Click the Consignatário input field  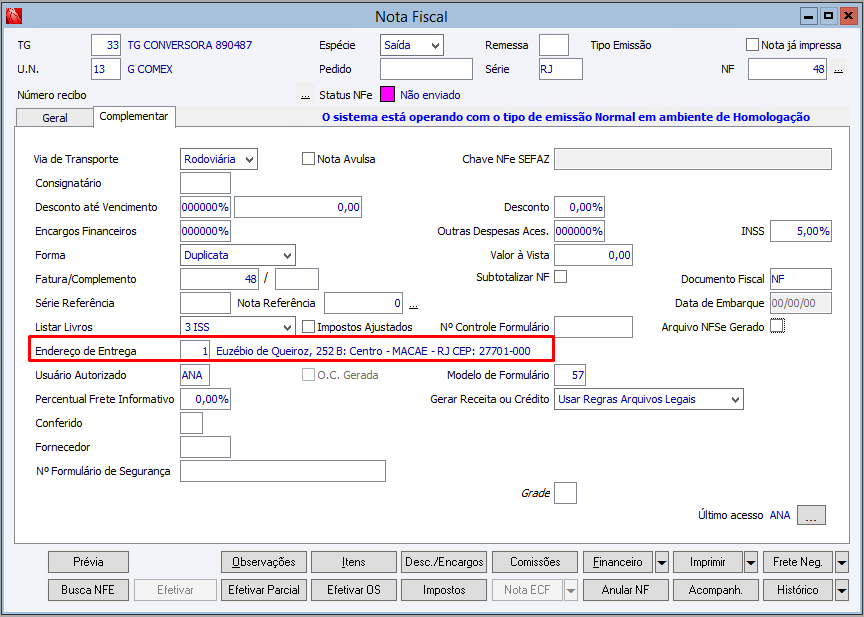tap(205, 183)
